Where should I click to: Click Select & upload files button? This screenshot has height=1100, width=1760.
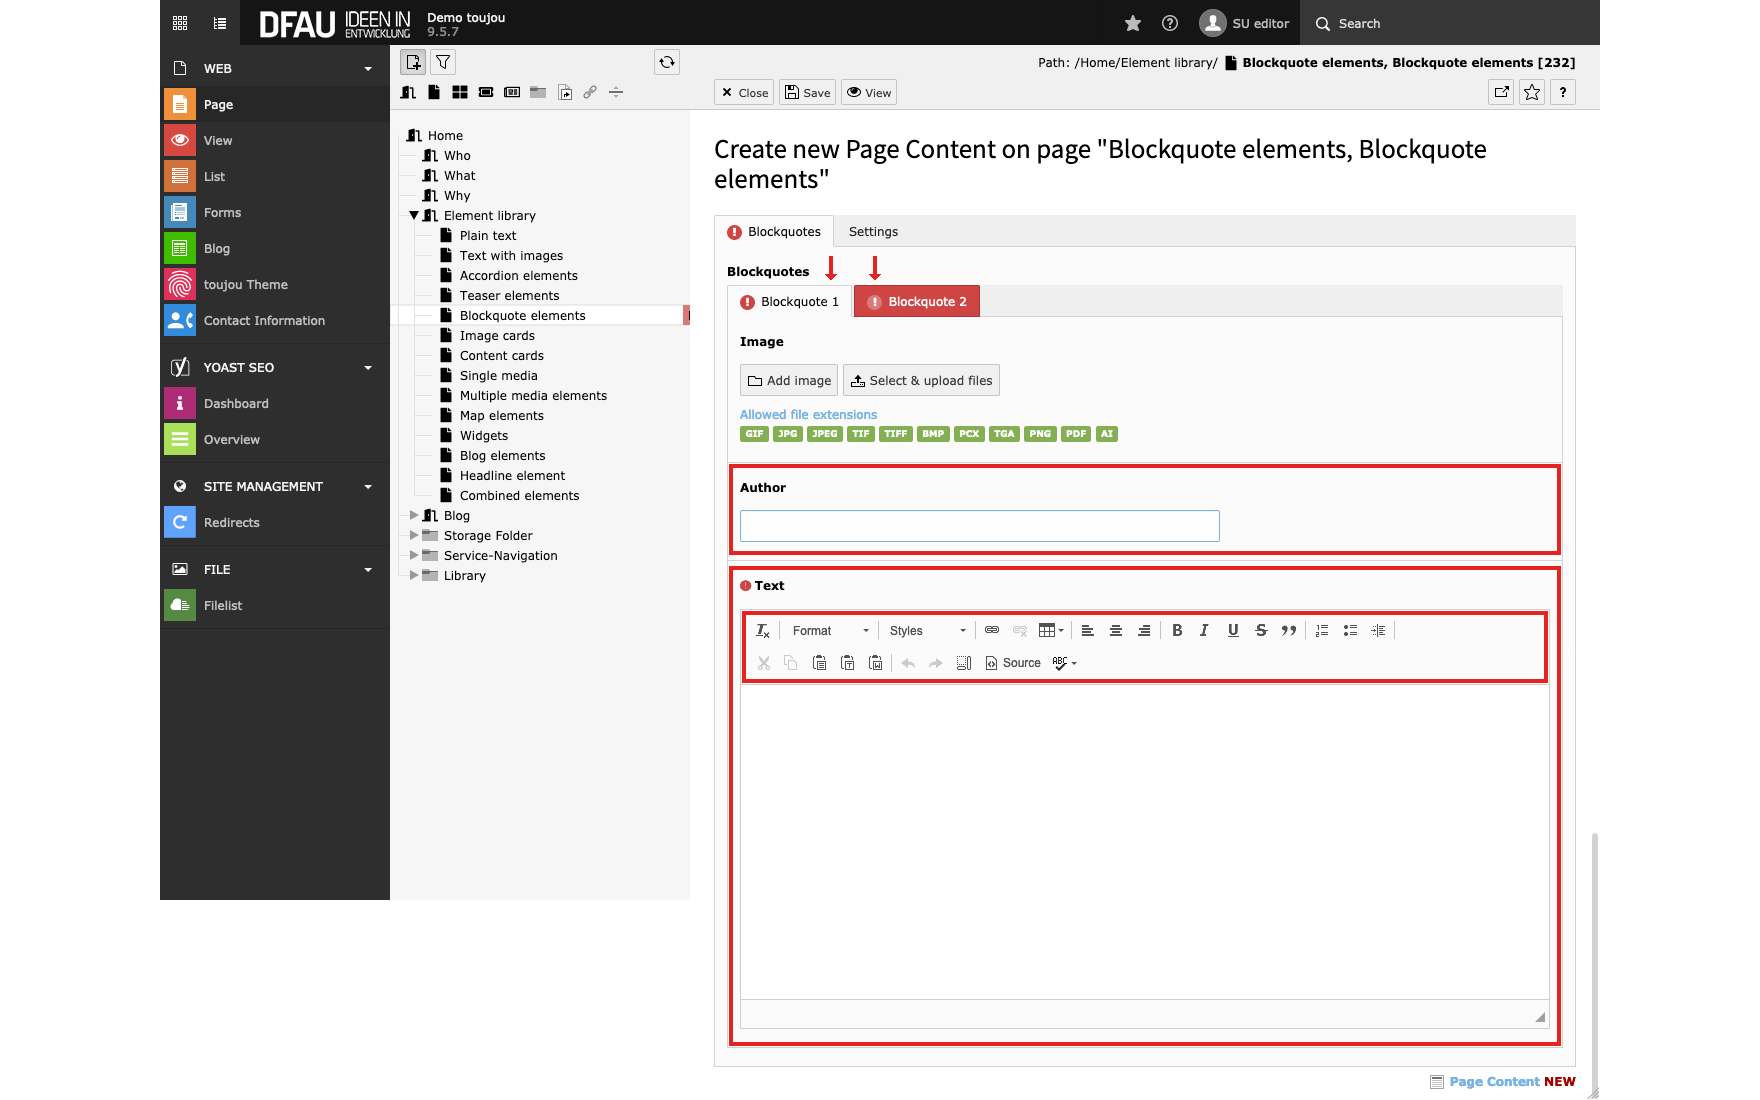(x=921, y=381)
